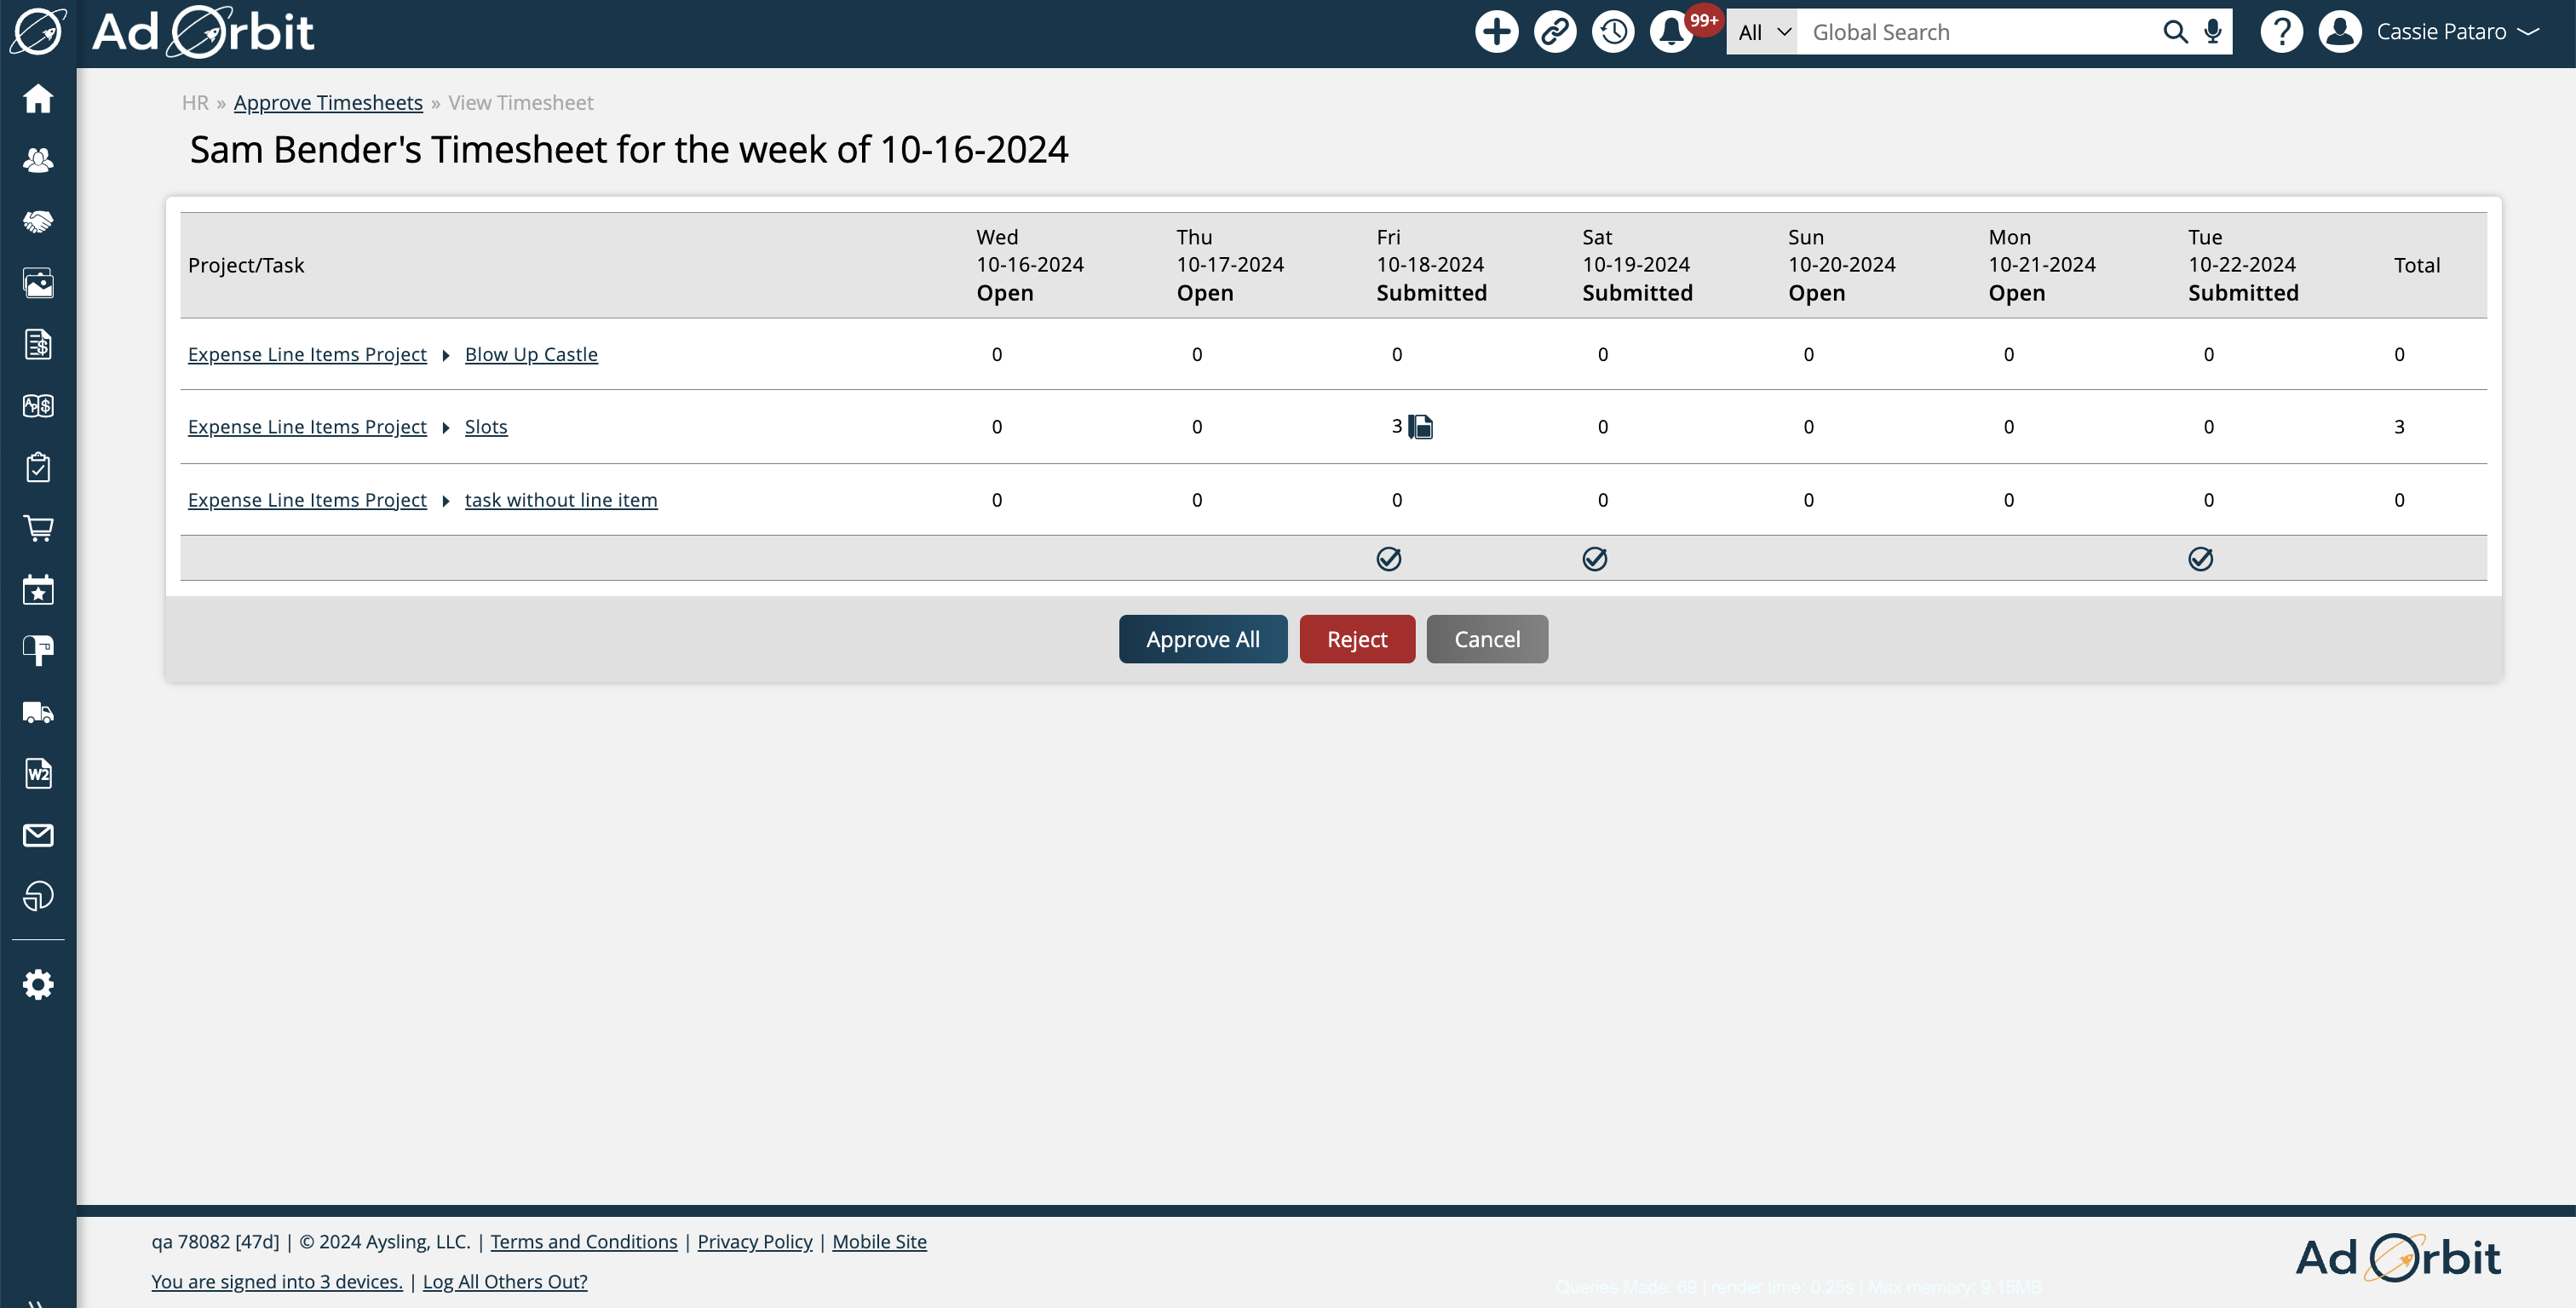Toggle the Saturday 10-19-2024 approve checkmark
This screenshot has width=2576, height=1308.
(1594, 559)
